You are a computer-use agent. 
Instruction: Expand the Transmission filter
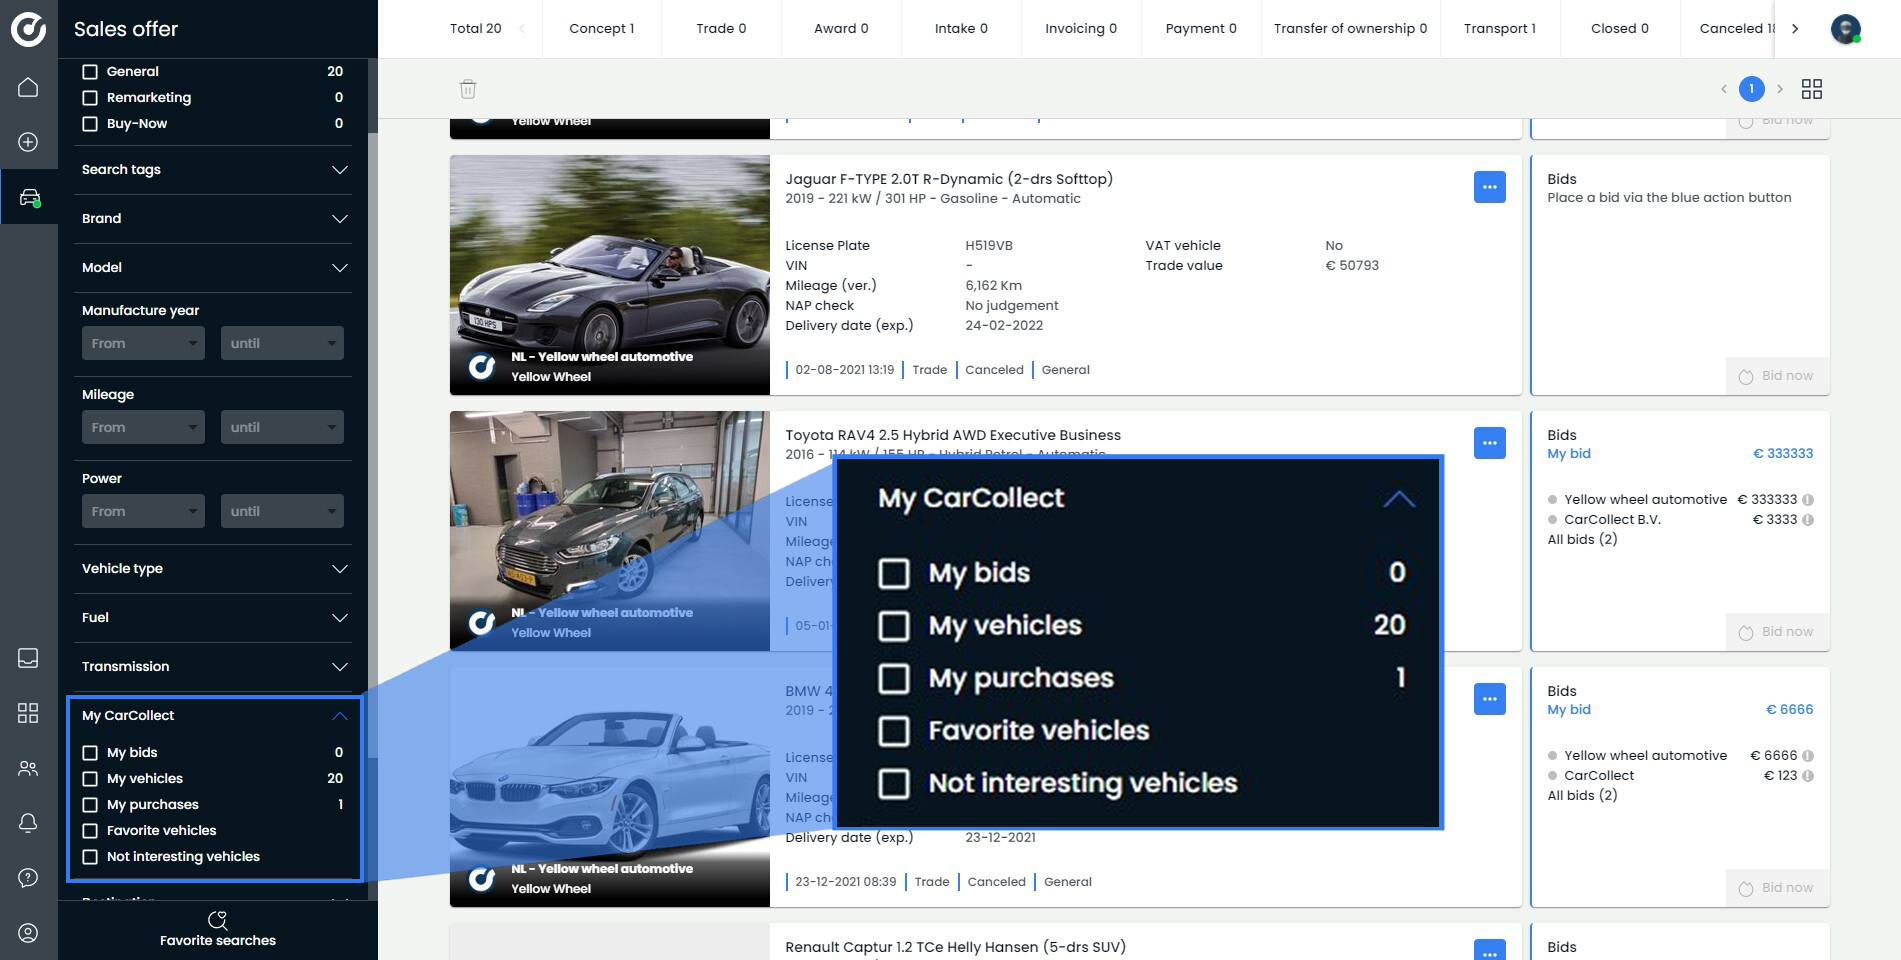215,667
